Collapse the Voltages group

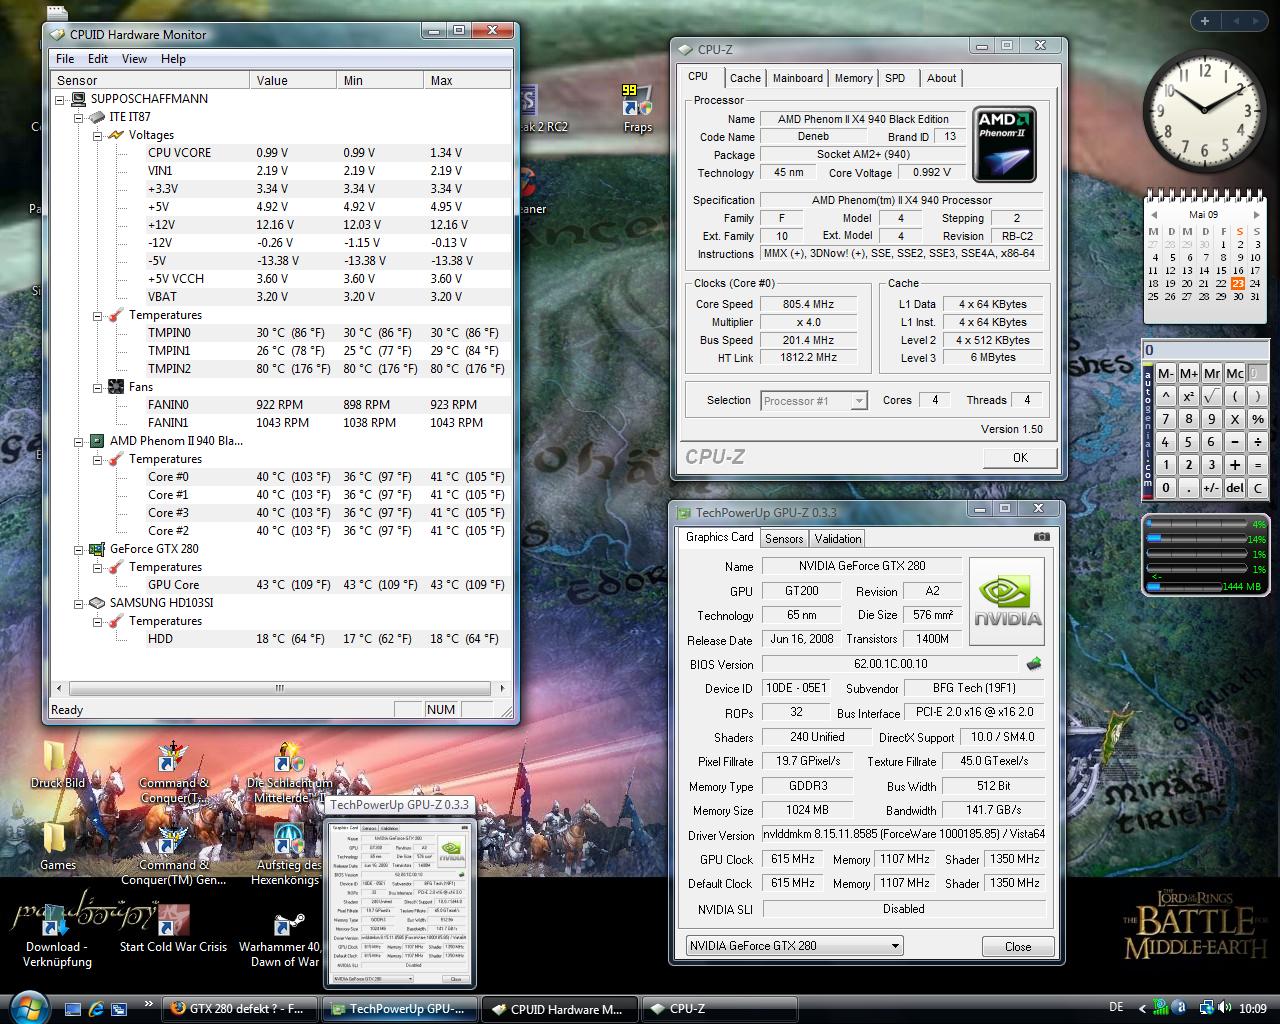click(98, 135)
